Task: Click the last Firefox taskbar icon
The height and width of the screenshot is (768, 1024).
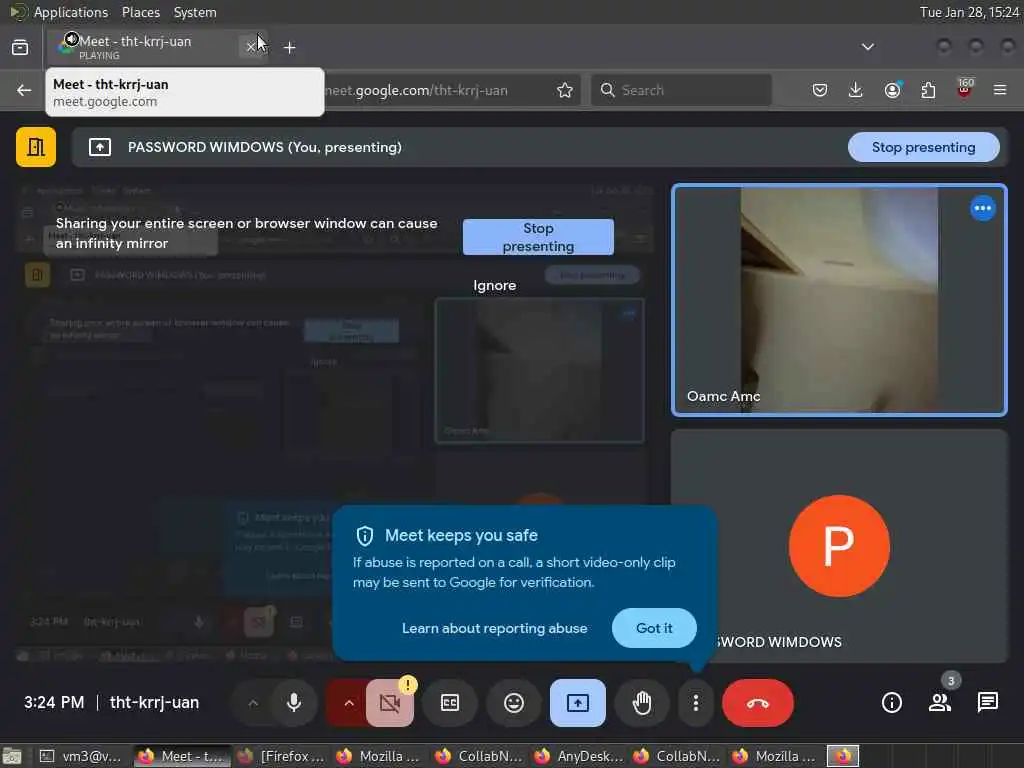Action: [x=843, y=756]
